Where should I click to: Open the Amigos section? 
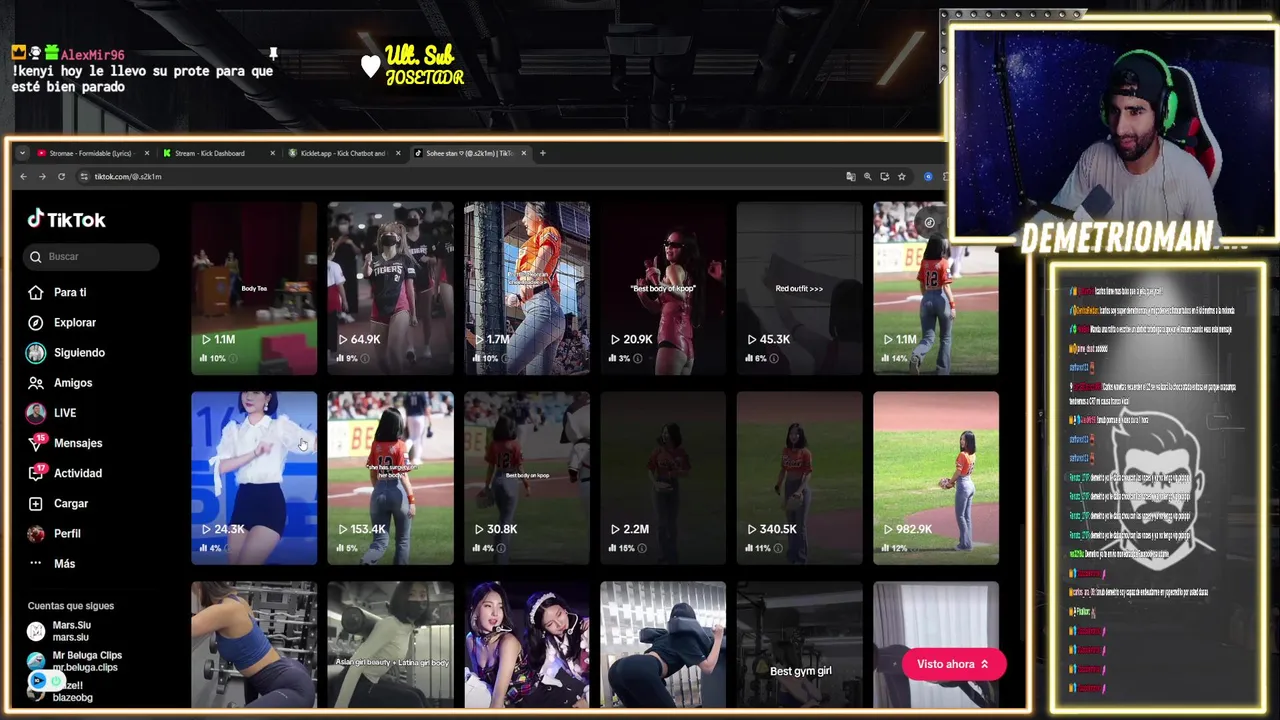tap(73, 383)
